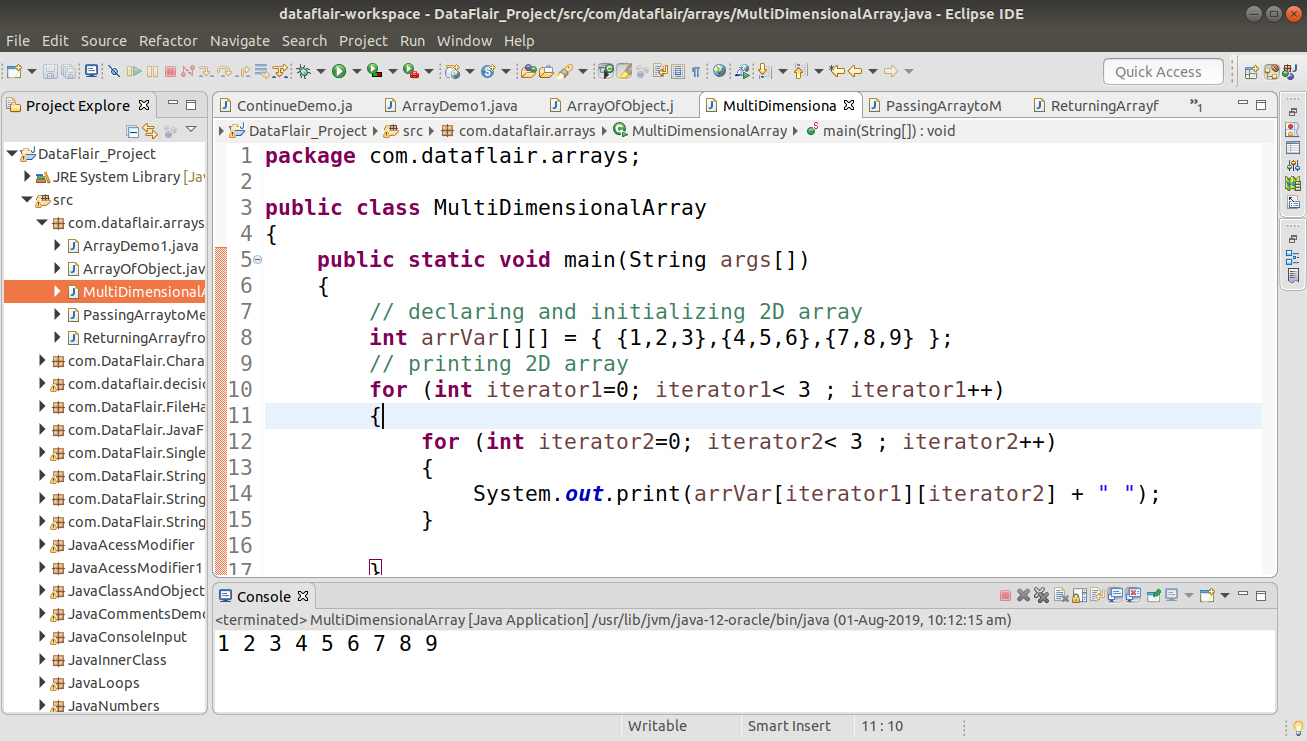The height and width of the screenshot is (741, 1307).
Task: Click the green Run button icon
Action: pos(339,71)
